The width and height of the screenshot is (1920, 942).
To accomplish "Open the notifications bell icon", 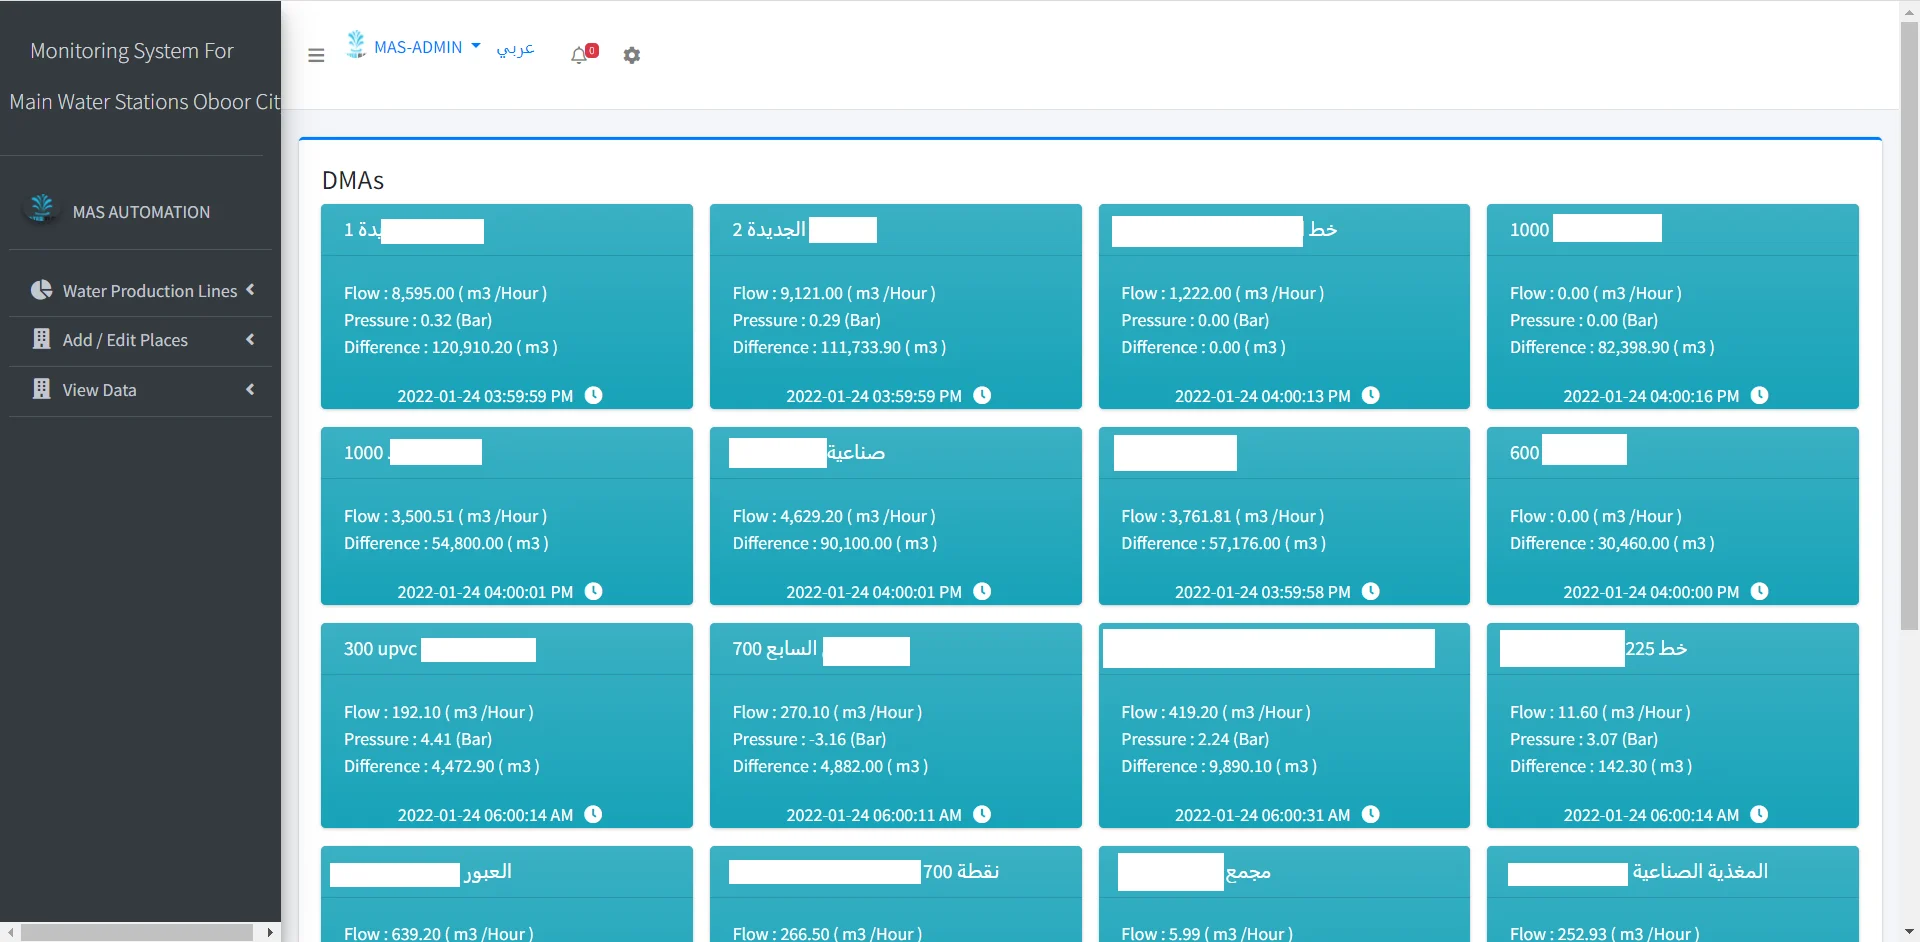I will point(579,55).
